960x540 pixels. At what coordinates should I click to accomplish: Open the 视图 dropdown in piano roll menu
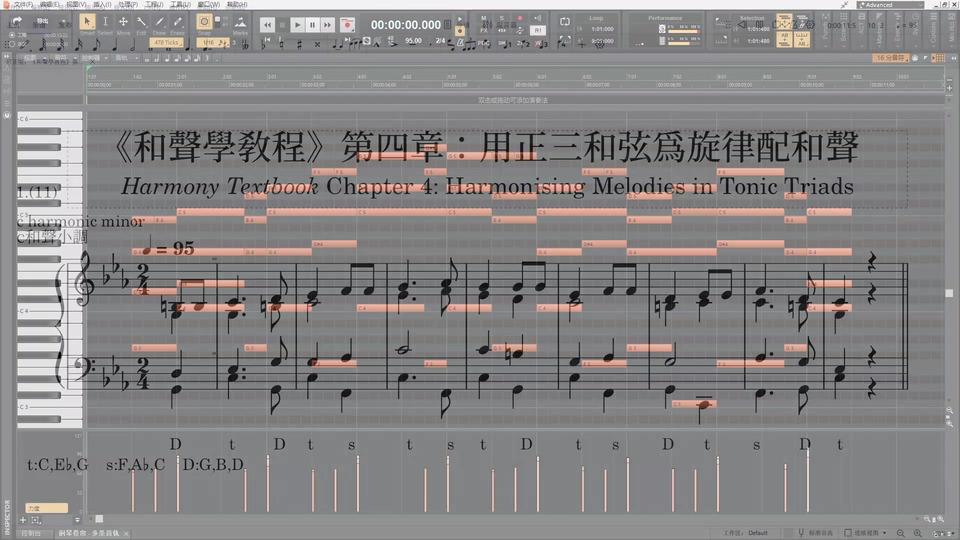tap(31, 58)
